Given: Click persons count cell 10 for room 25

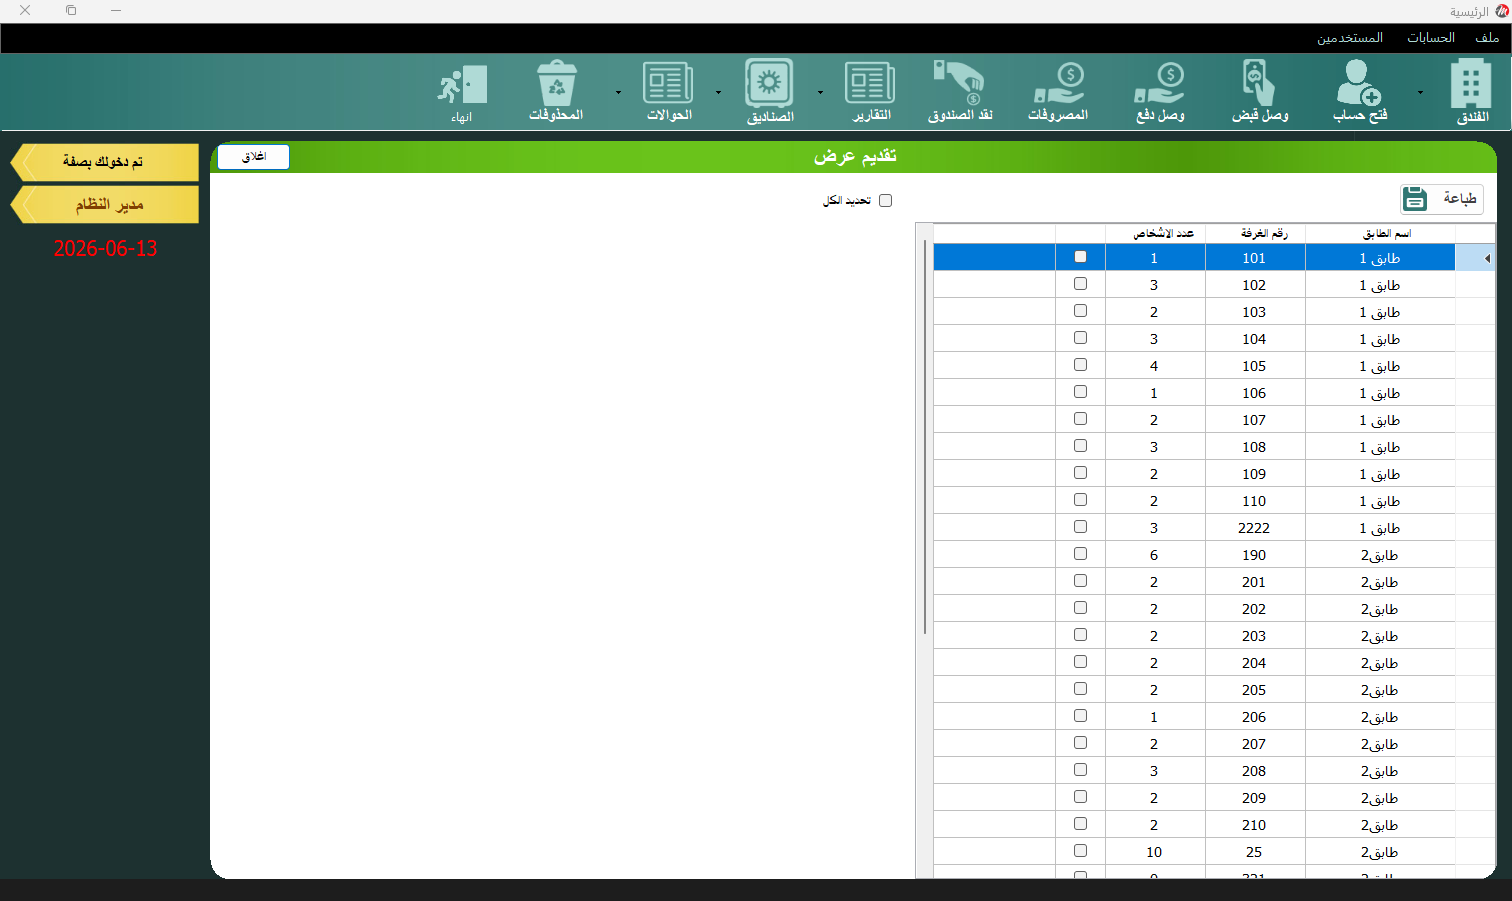Looking at the screenshot, I should coord(1155,852).
